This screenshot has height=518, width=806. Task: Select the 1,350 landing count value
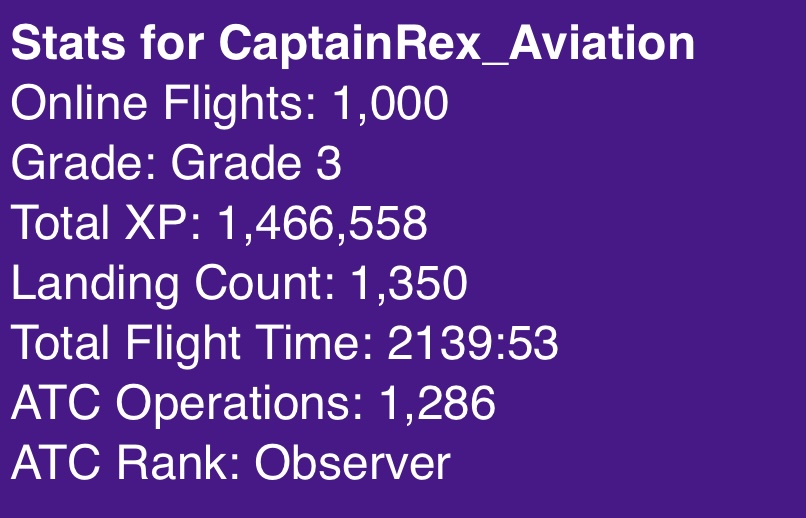pyautogui.click(x=409, y=283)
